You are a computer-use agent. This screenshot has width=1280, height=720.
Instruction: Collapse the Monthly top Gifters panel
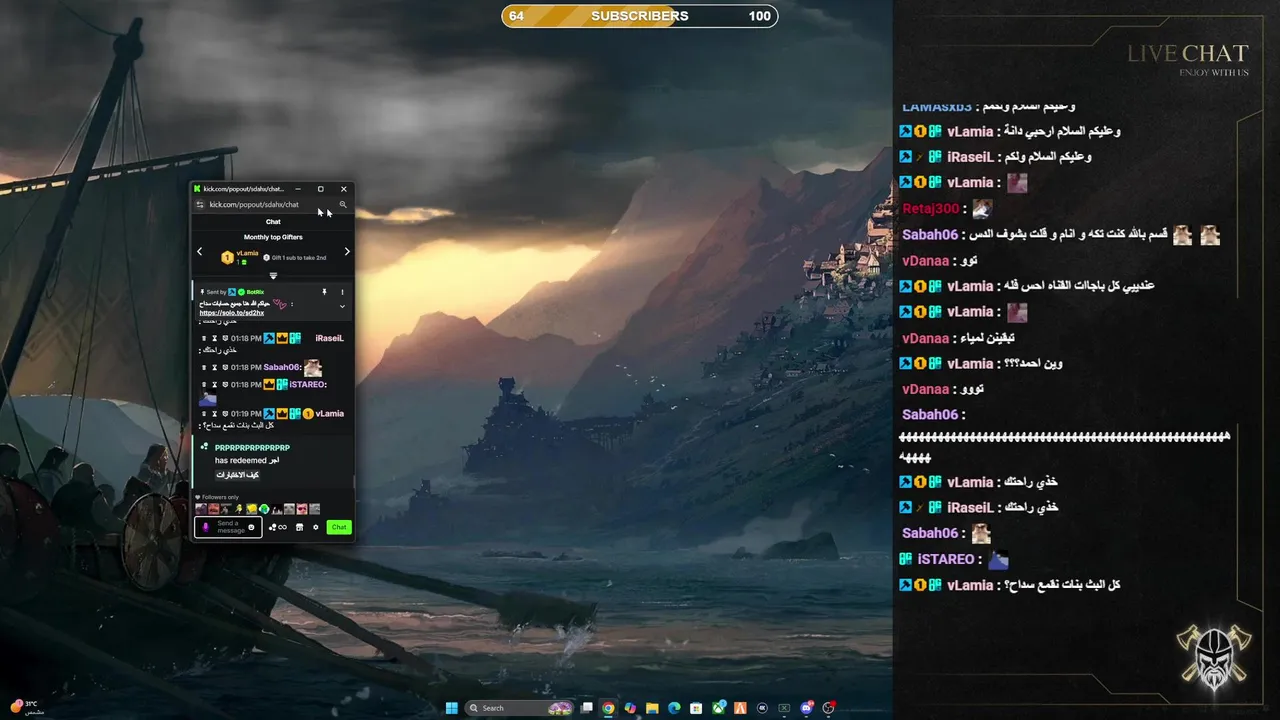273,276
